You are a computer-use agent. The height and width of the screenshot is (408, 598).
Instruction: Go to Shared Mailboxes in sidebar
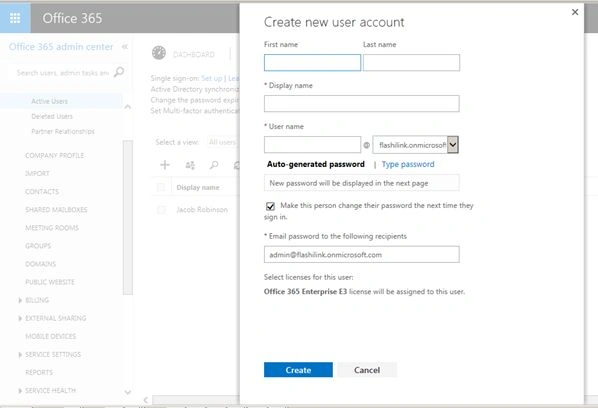coord(56,210)
